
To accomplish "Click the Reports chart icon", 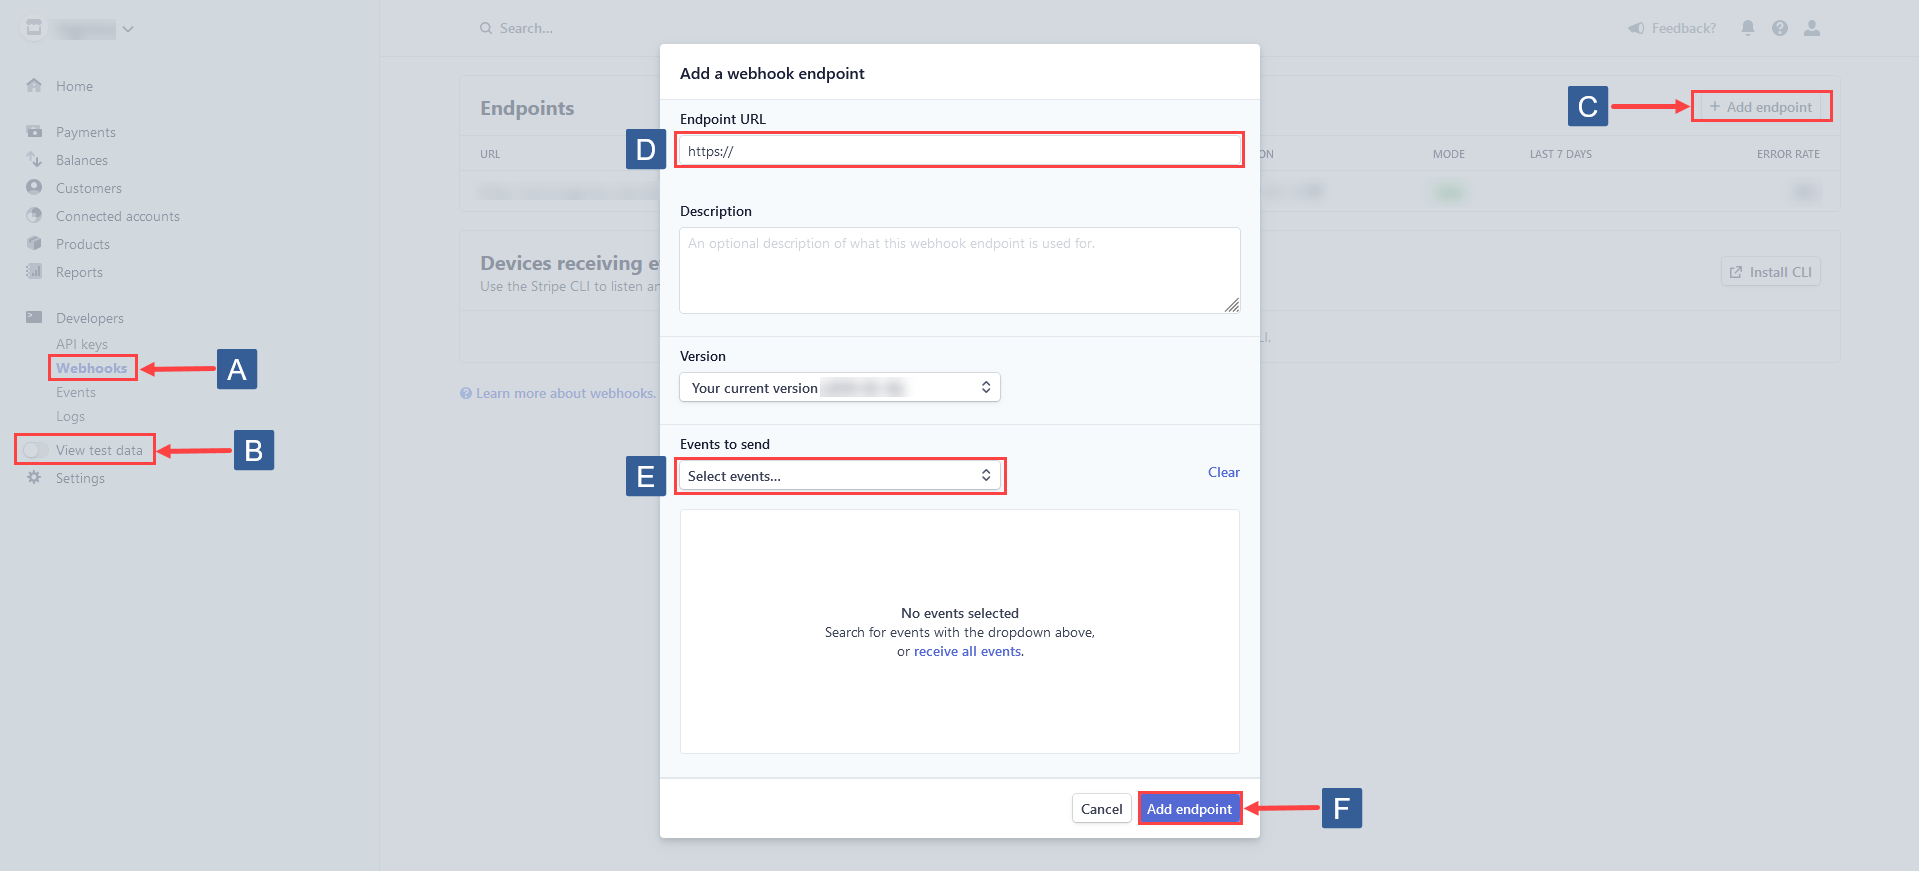I will tap(34, 271).
